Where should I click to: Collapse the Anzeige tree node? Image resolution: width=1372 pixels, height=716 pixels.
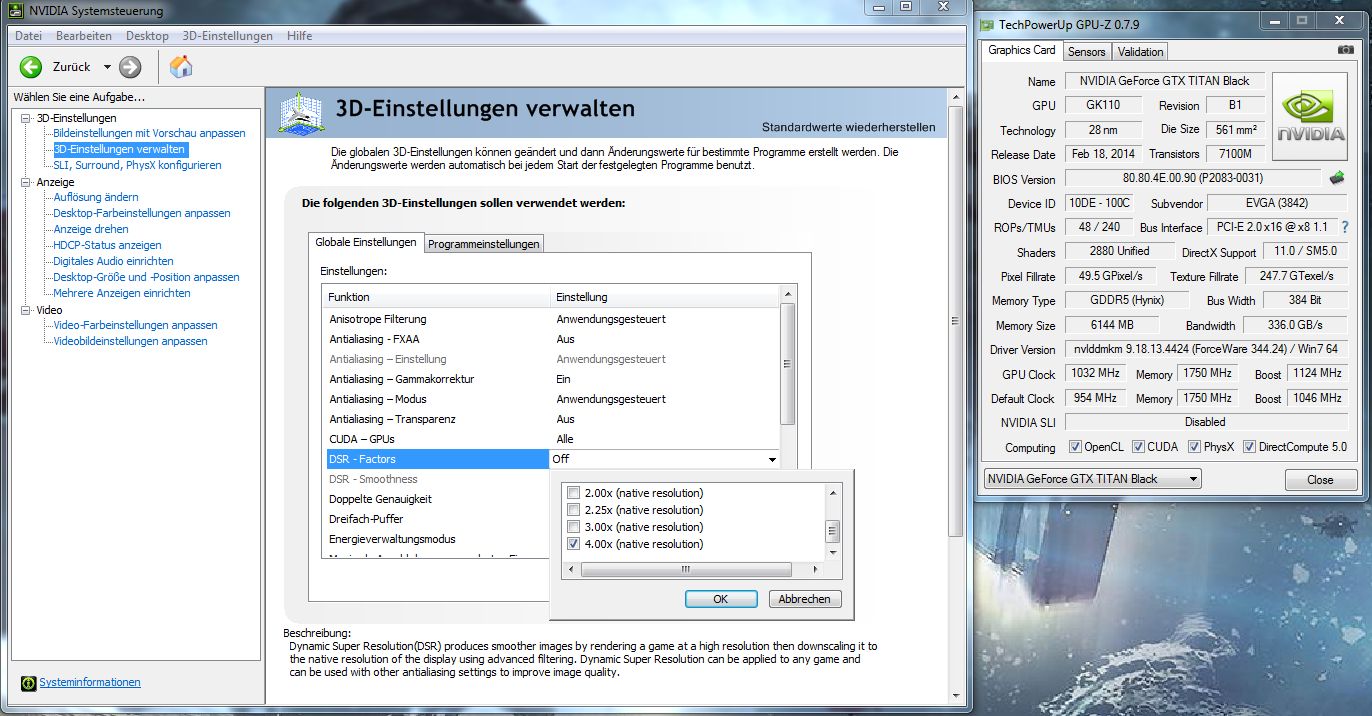(26, 182)
